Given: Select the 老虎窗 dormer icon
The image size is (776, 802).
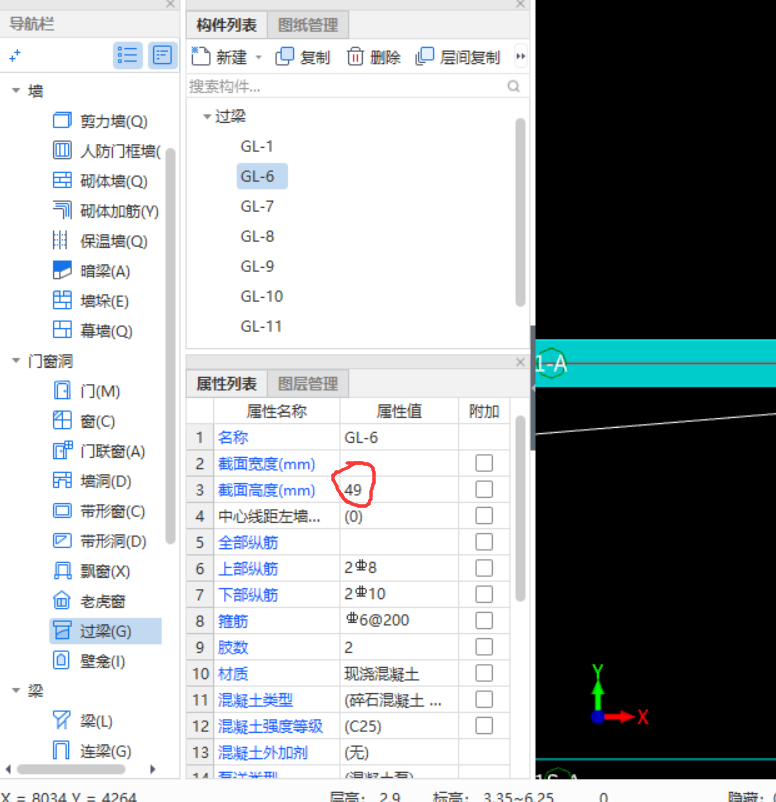Looking at the screenshot, I should (62, 600).
